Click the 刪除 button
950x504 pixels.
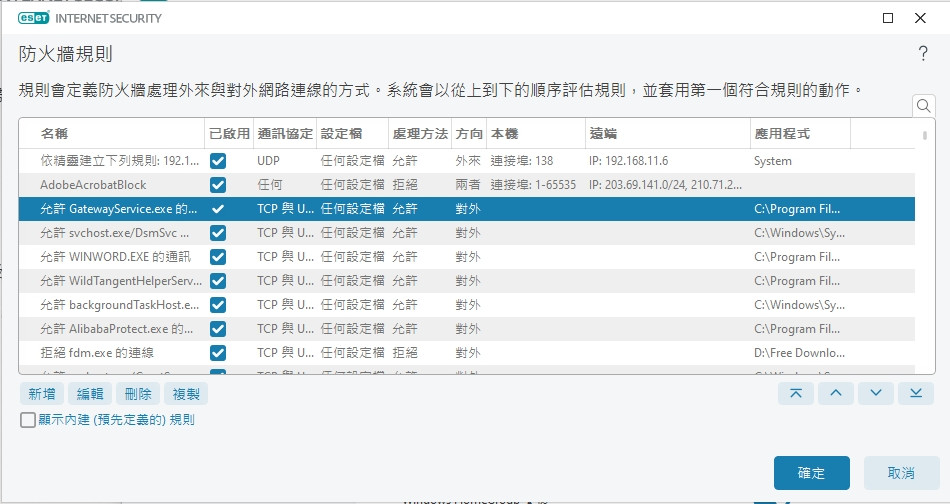138,394
